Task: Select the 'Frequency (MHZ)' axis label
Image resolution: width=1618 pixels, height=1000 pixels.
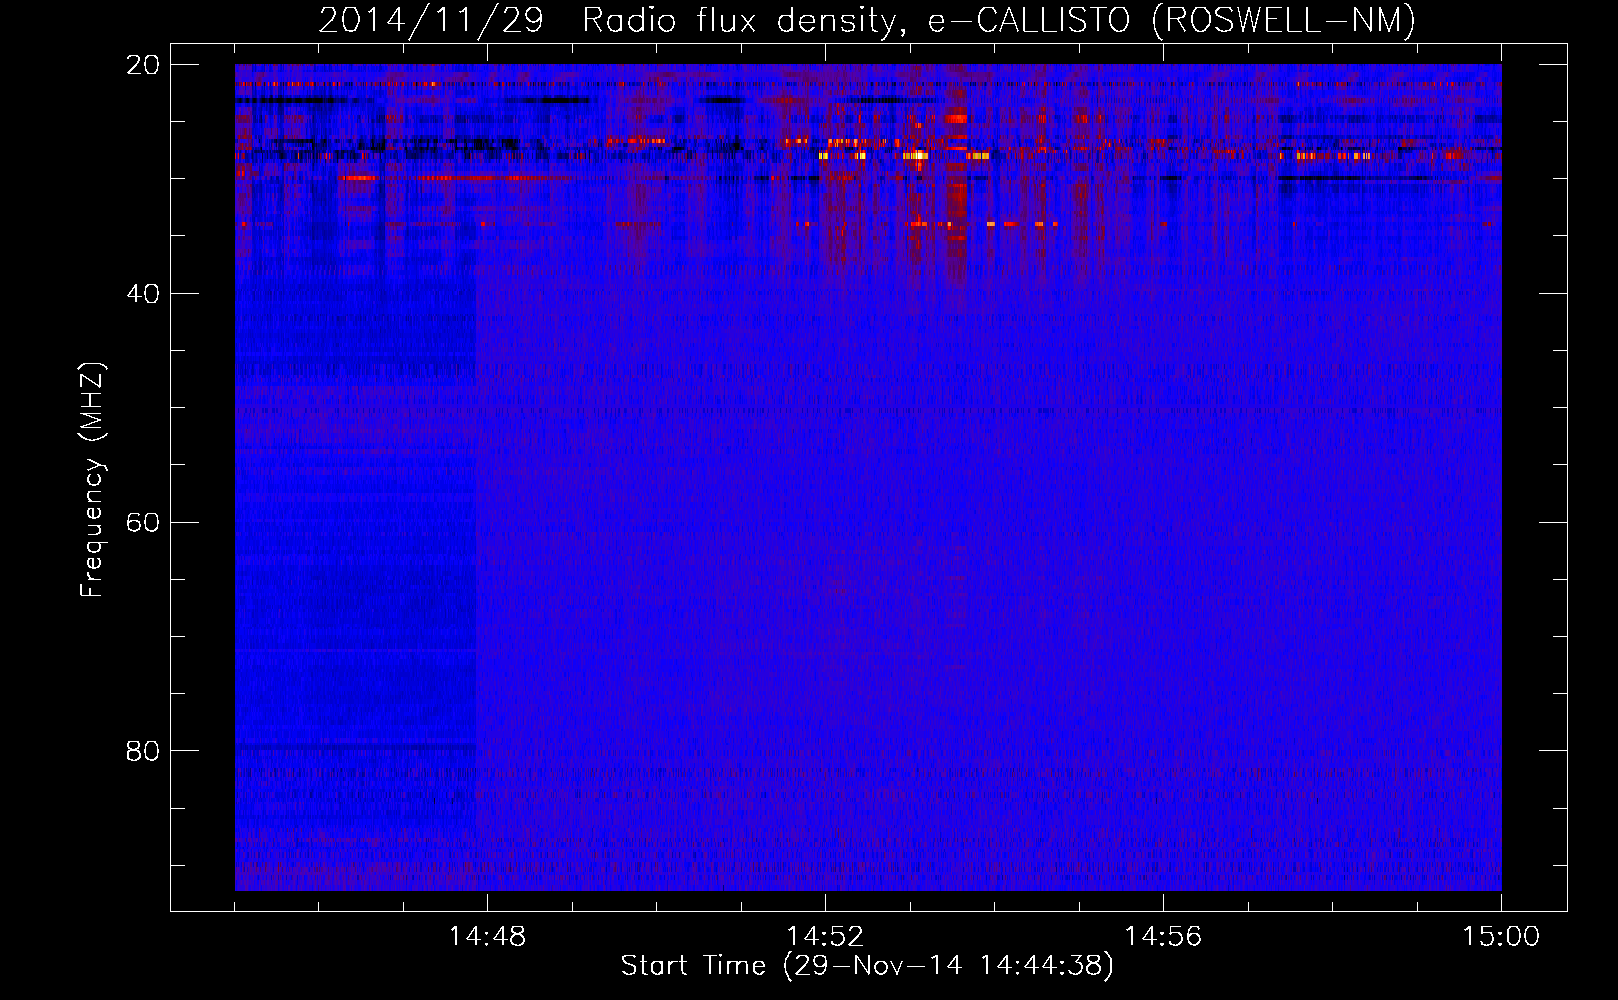Action: [92, 480]
